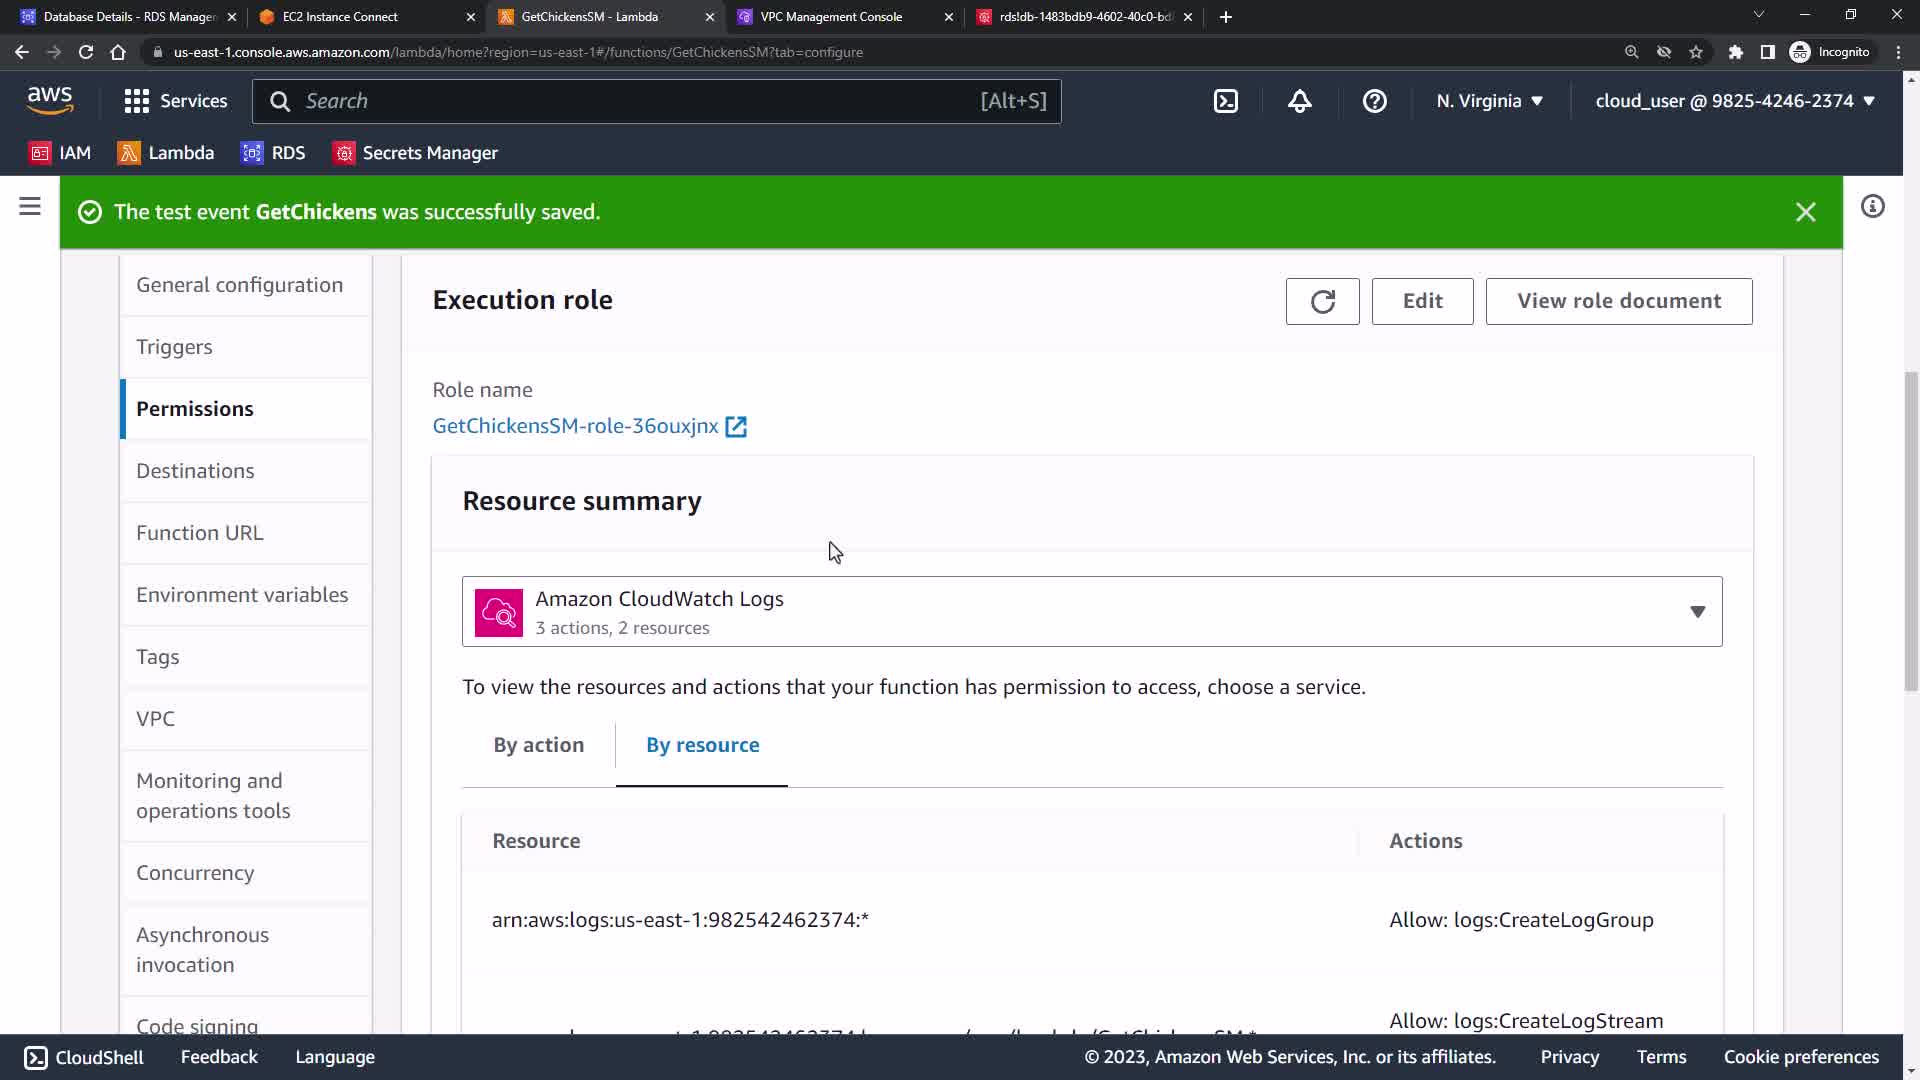The height and width of the screenshot is (1080, 1920).
Task: Click the Edit execution role button
Action: (1422, 301)
